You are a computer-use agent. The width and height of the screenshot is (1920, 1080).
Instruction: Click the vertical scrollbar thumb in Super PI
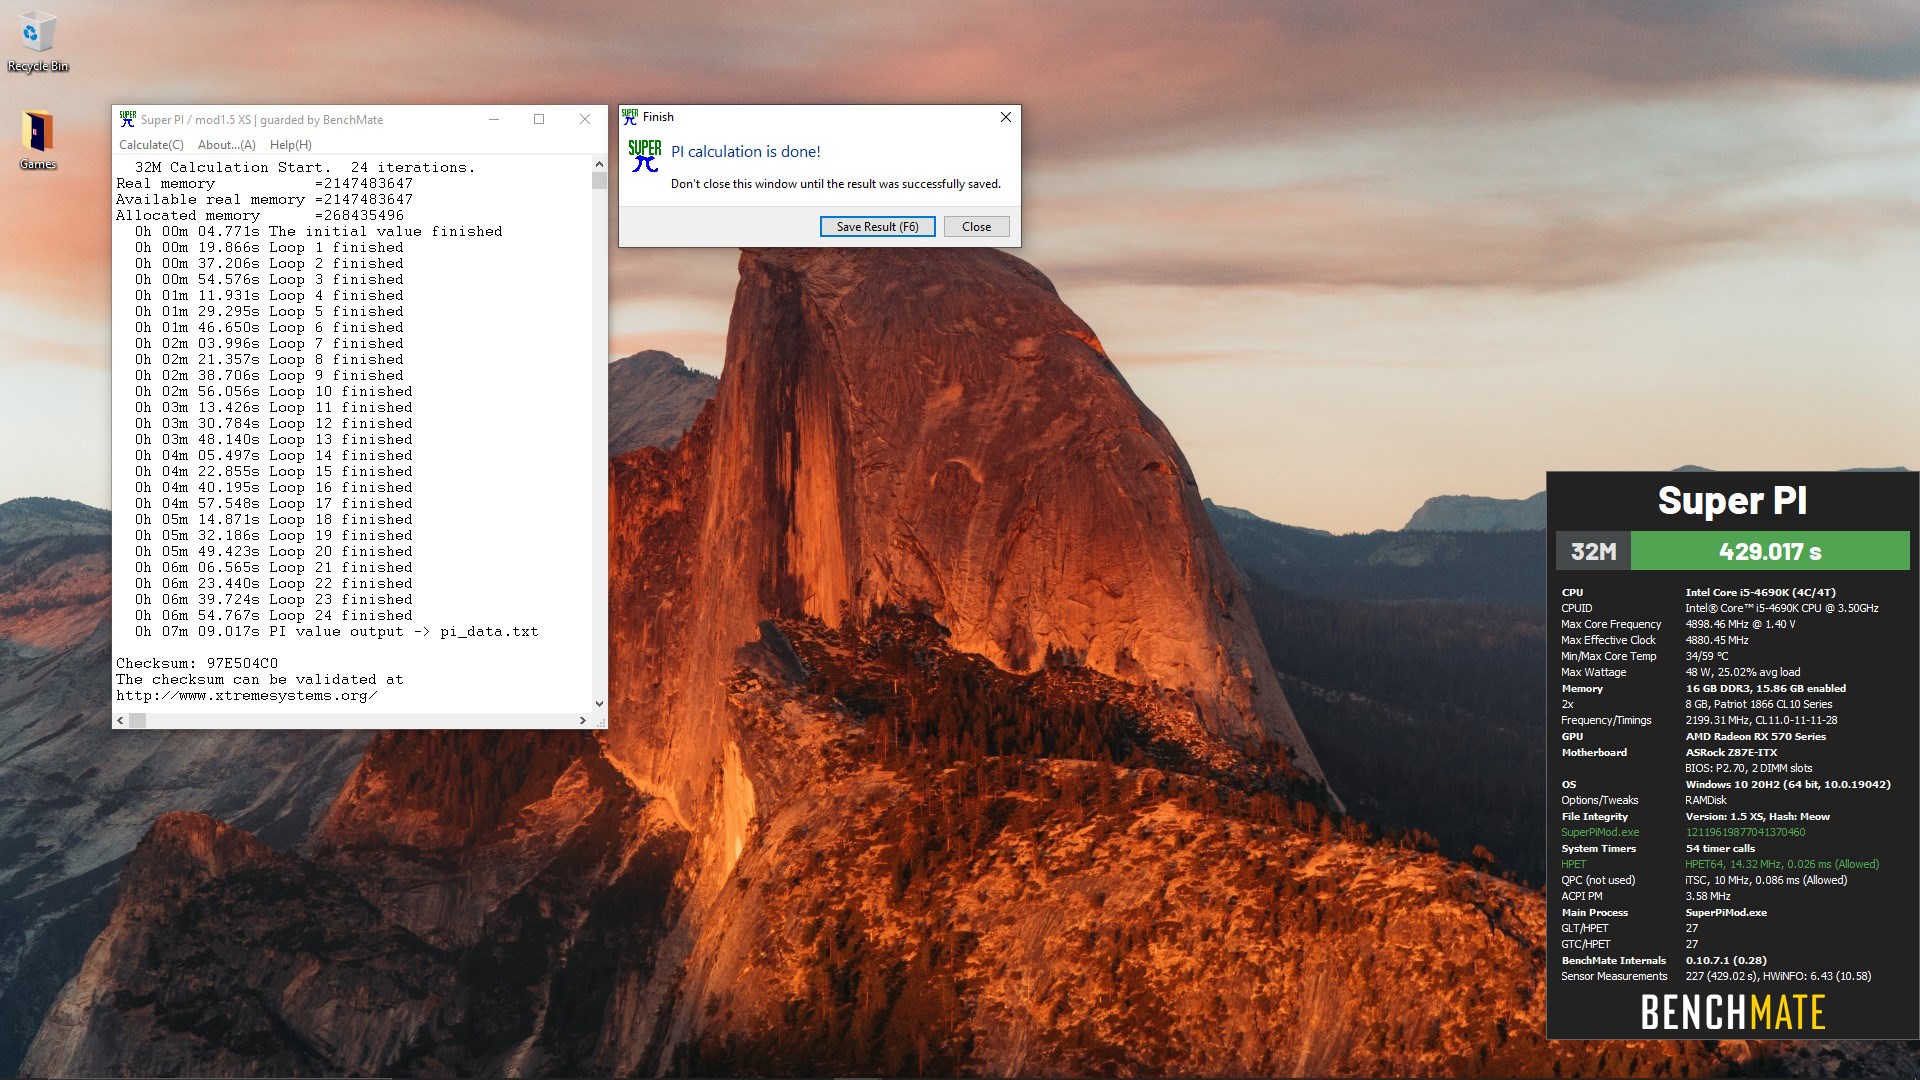point(599,180)
